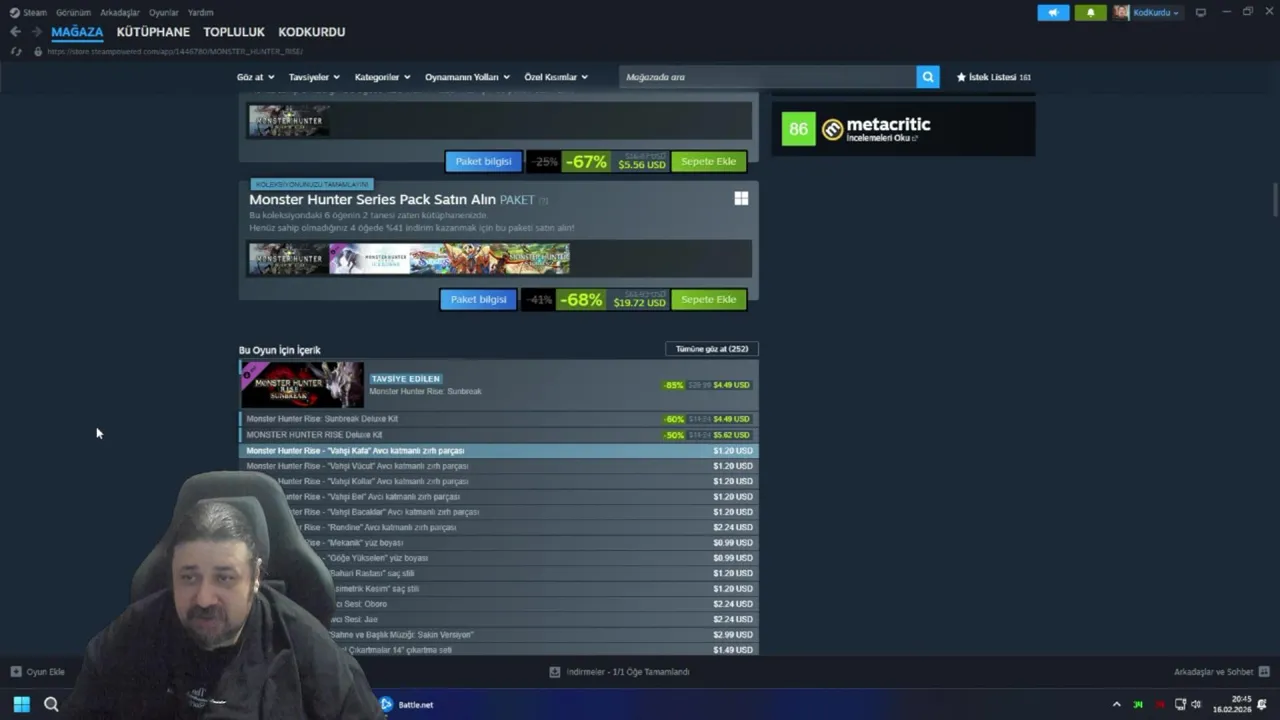Open the Görünüm menu
1280x720 pixels.
pyautogui.click(x=73, y=12)
